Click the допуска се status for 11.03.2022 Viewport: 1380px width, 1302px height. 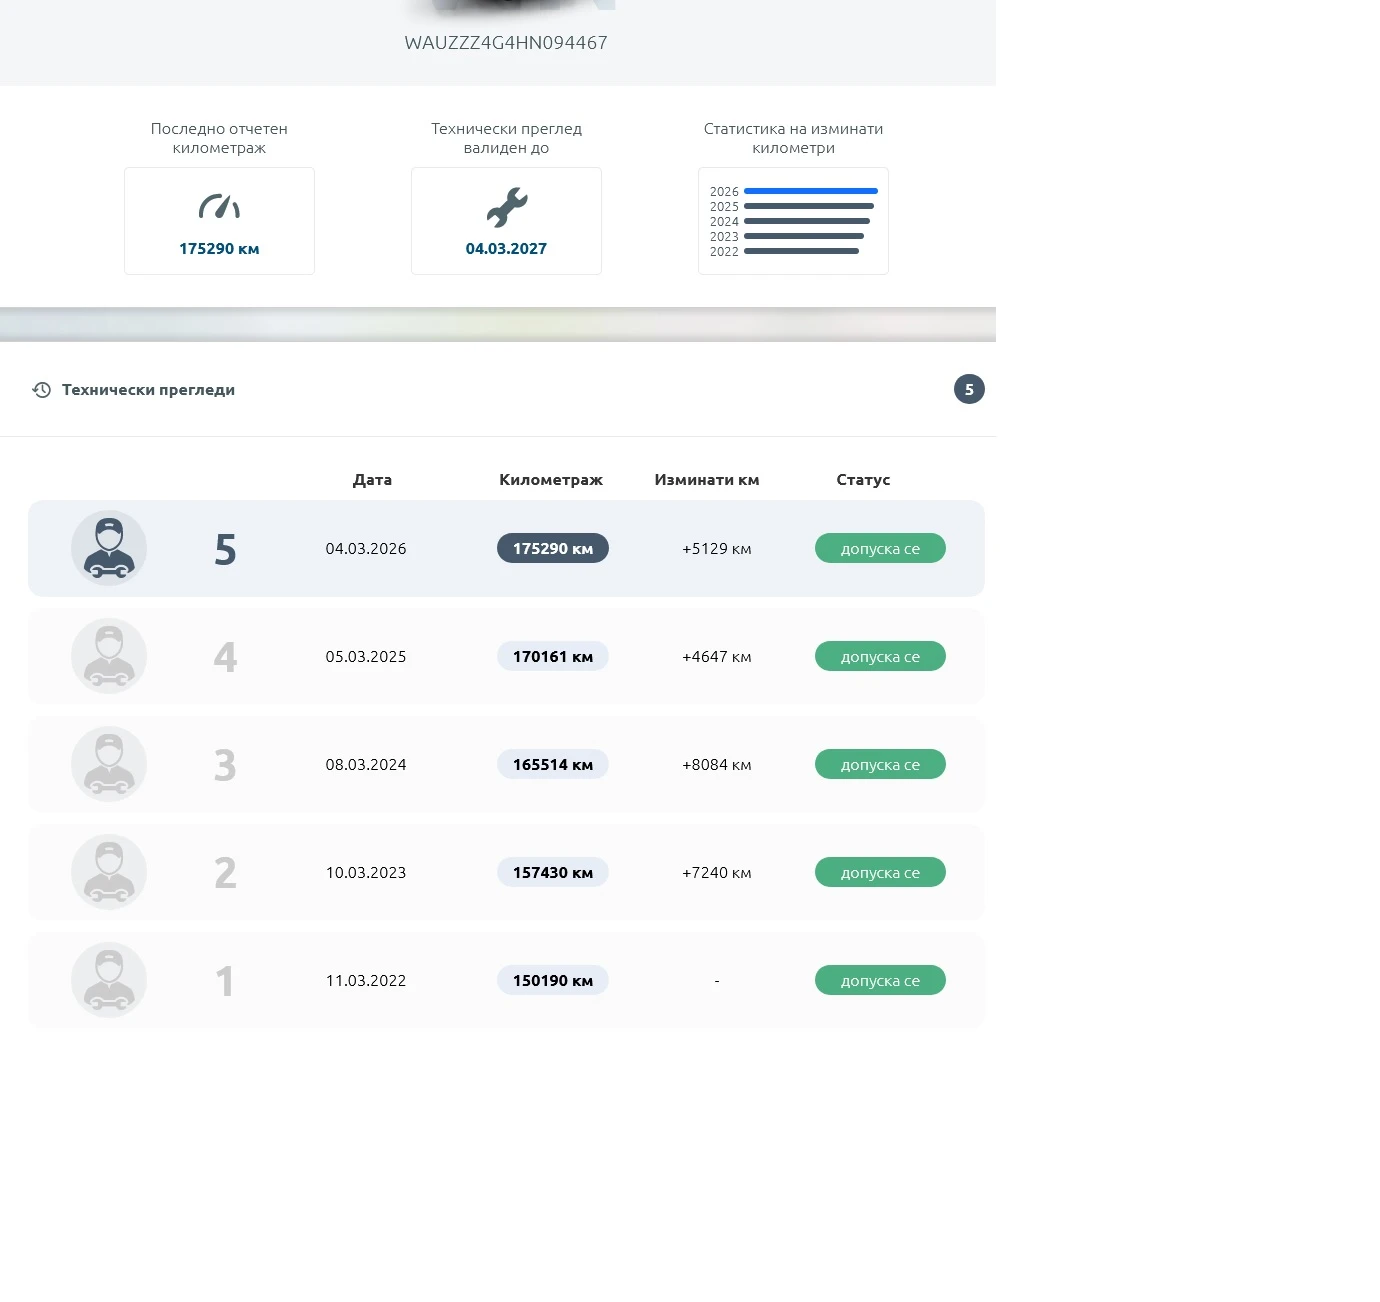pyautogui.click(x=880, y=980)
